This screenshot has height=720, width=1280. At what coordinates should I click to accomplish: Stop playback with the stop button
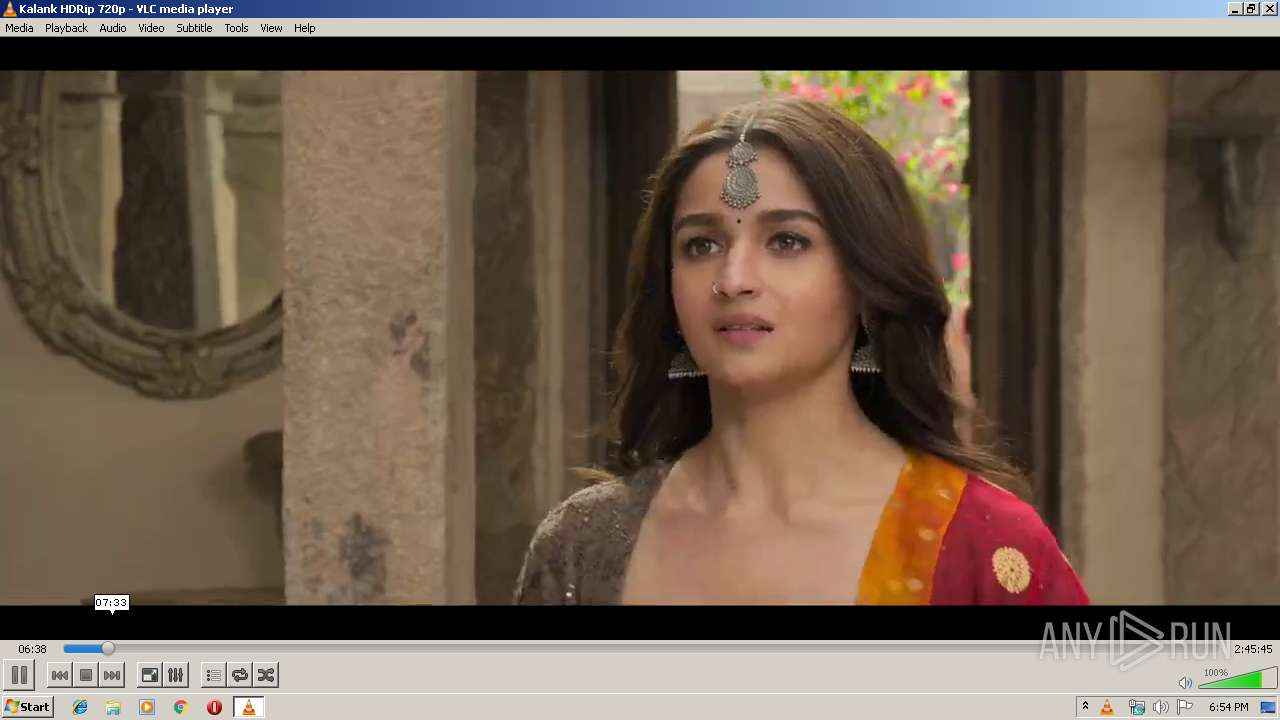pos(86,675)
